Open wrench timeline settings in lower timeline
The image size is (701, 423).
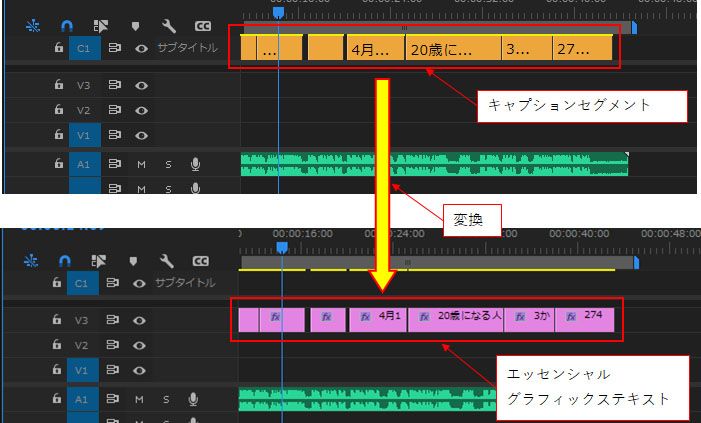point(166,261)
